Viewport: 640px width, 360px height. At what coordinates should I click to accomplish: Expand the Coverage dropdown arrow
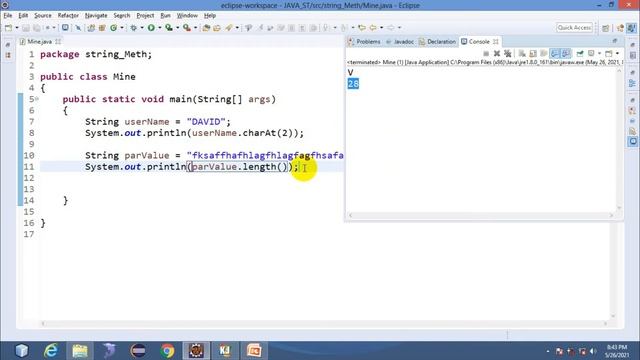(178, 28)
